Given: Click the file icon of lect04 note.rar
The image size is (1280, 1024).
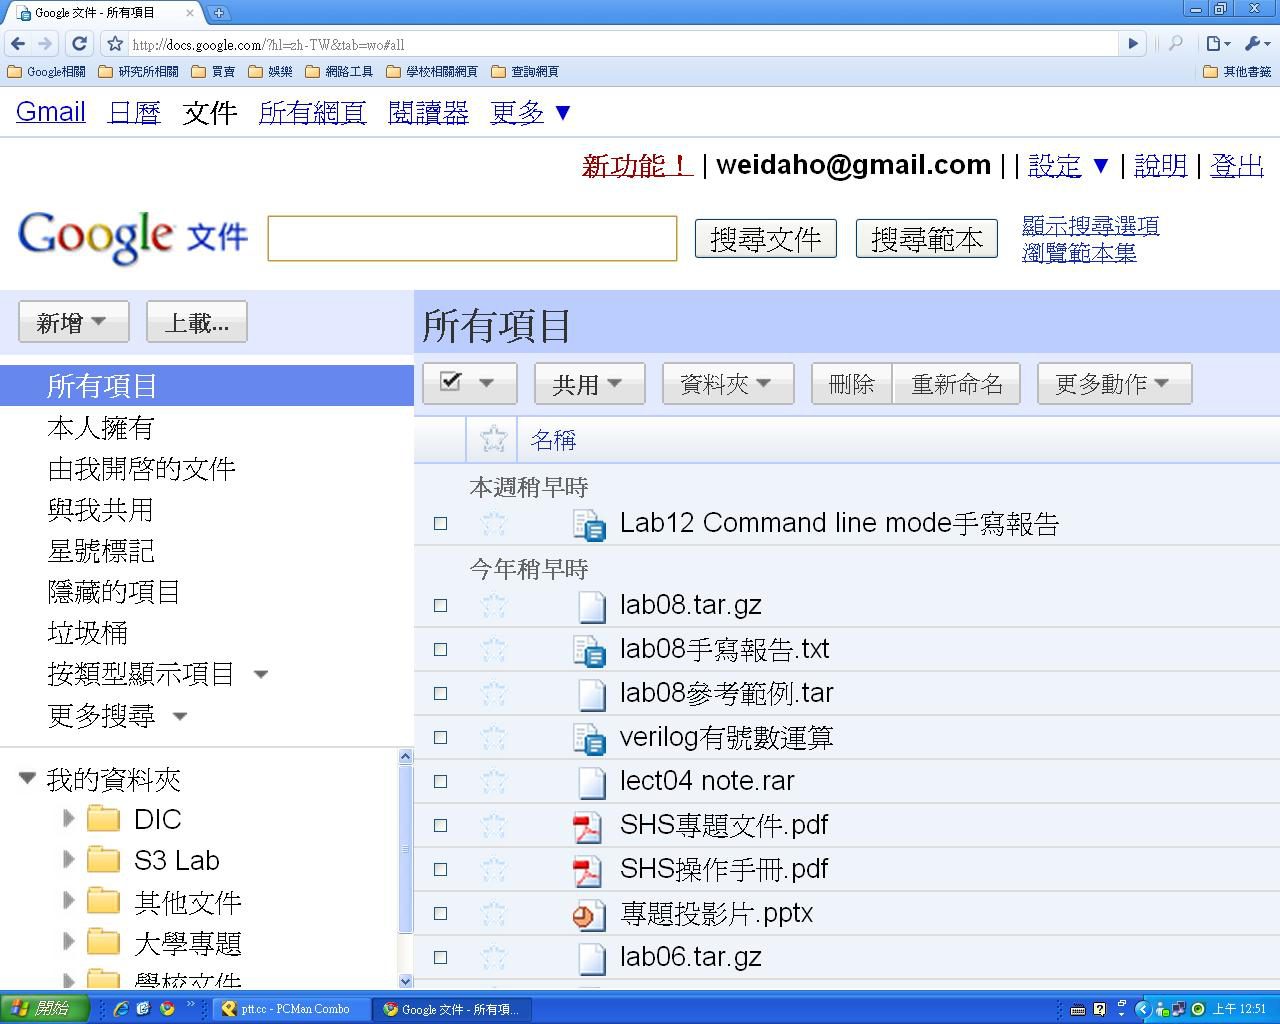Looking at the screenshot, I should [x=592, y=782].
